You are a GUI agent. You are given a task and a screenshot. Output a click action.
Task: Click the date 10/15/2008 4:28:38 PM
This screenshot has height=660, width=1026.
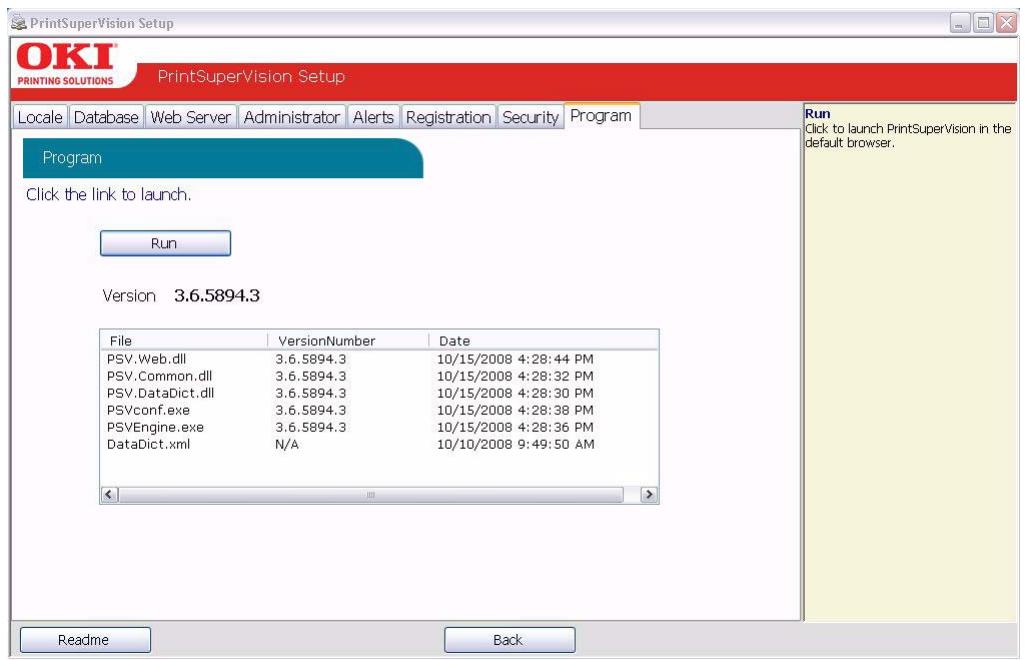(x=515, y=409)
